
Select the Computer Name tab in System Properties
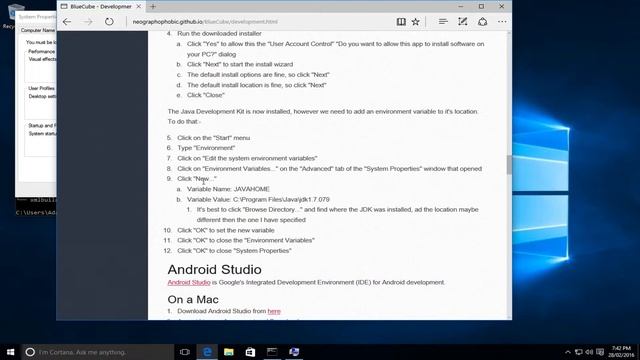[x=38, y=30]
